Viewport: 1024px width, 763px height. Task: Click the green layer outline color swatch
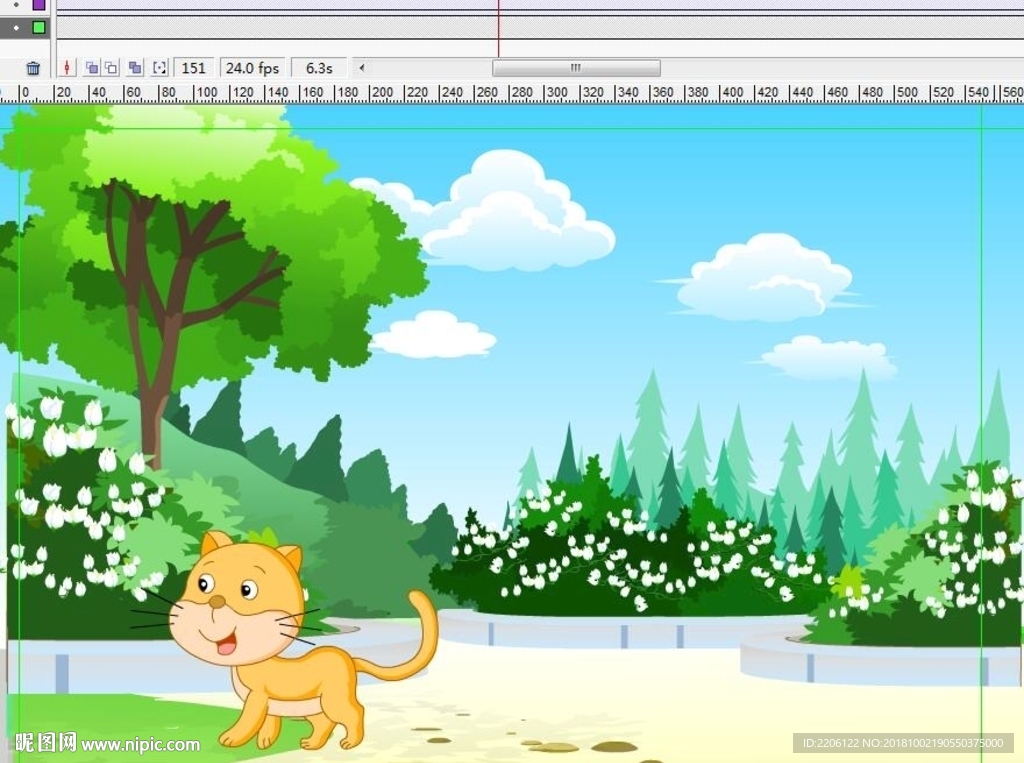tap(39, 27)
